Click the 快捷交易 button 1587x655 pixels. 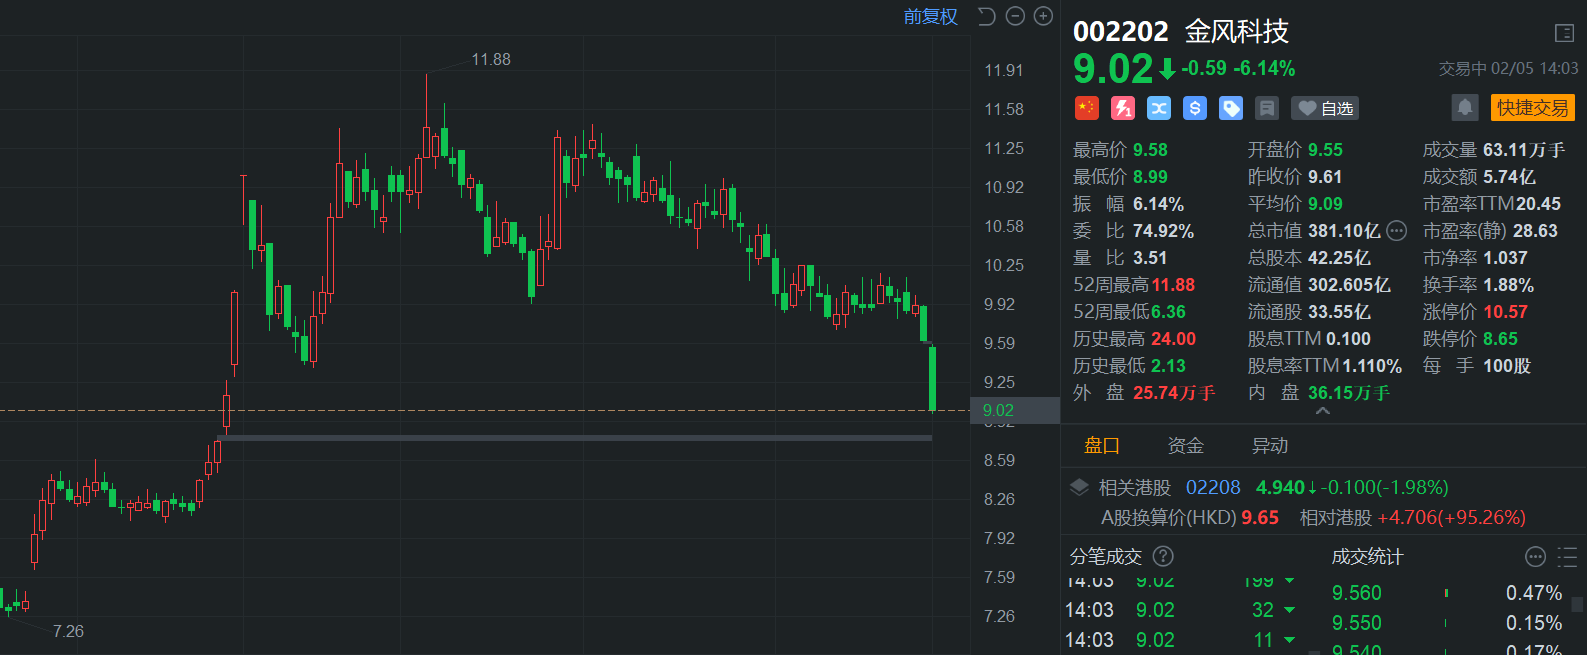1533,107
